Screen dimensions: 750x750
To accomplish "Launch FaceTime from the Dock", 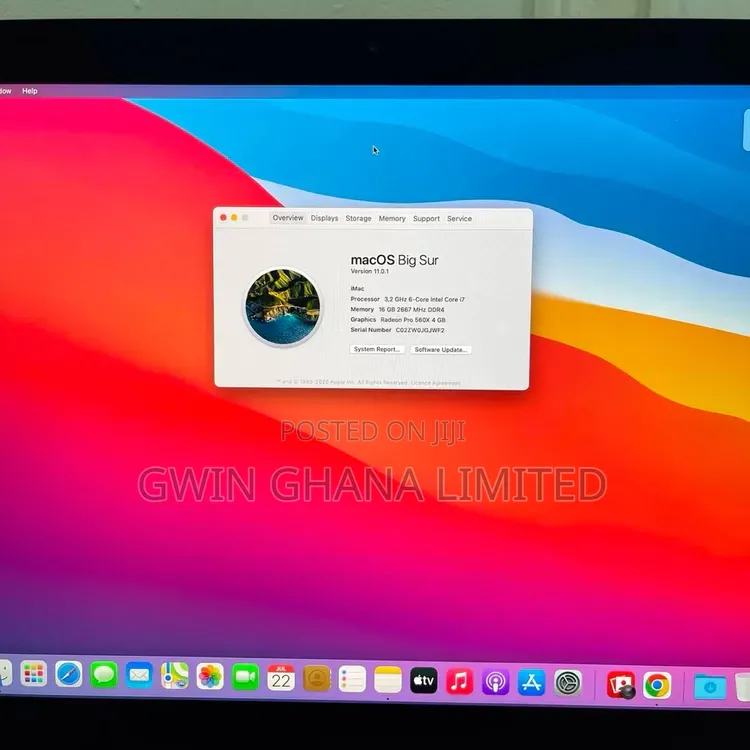I will (245, 677).
